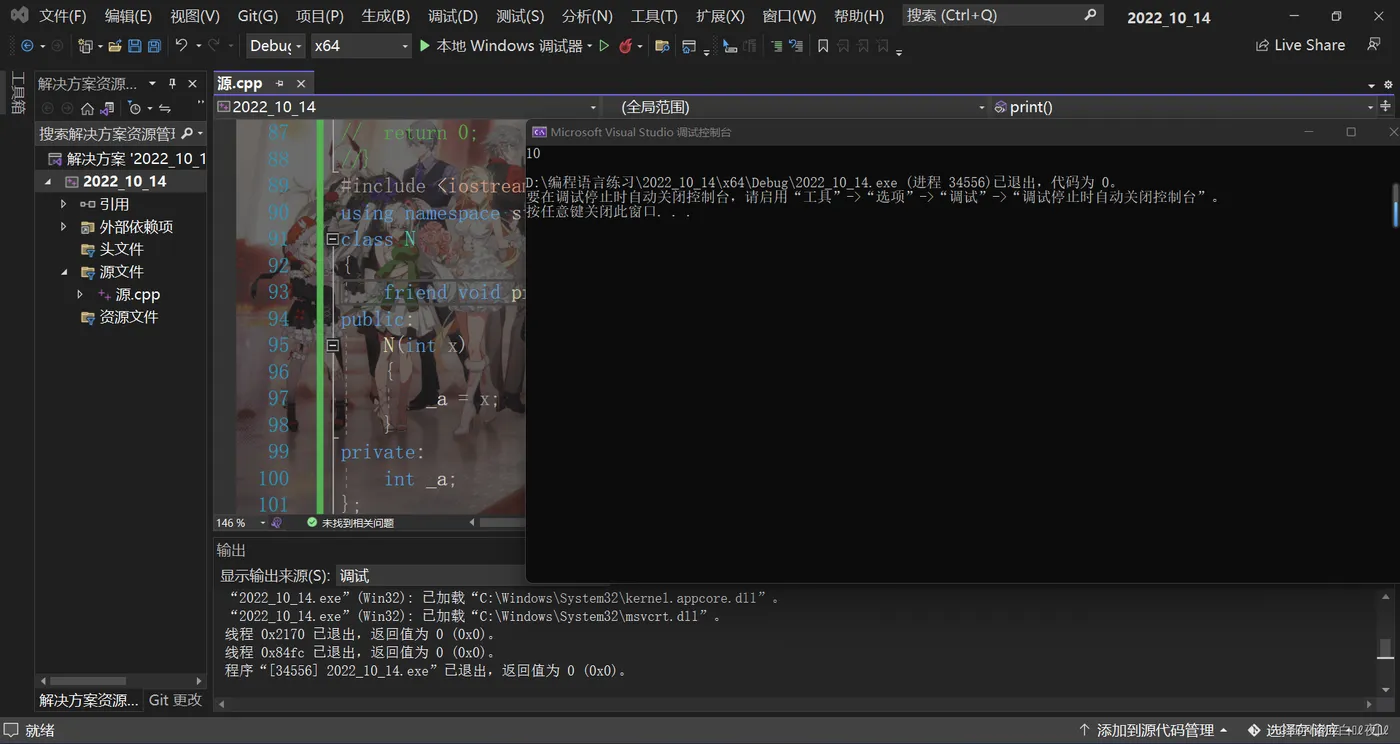Click the pending changes filter clock icon

tap(135, 108)
